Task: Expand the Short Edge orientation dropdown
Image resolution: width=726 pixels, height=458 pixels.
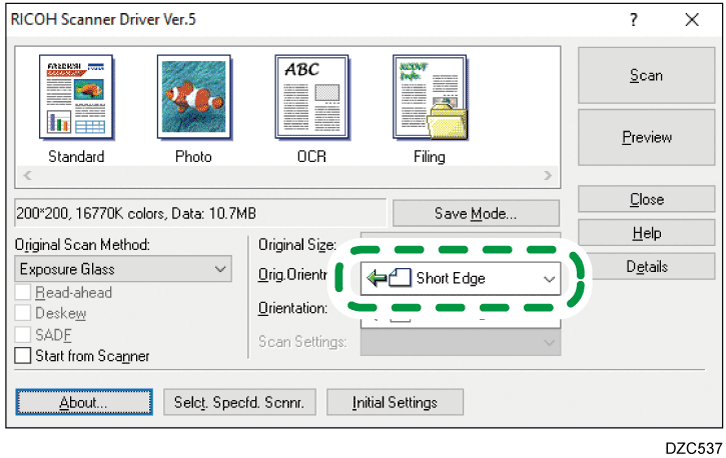Action: click(x=549, y=279)
